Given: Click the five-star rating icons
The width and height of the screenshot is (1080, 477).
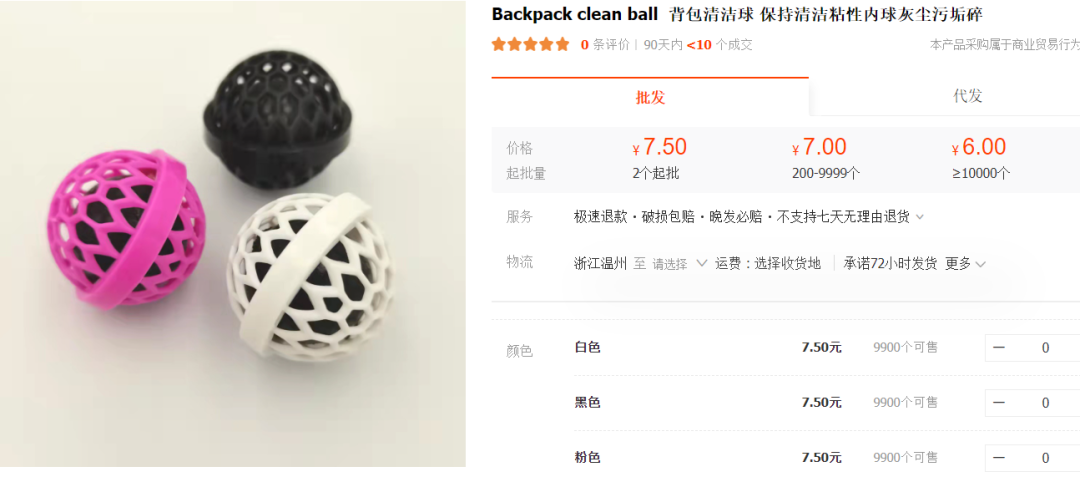Looking at the screenshot, I should click(x=530, y=45).
